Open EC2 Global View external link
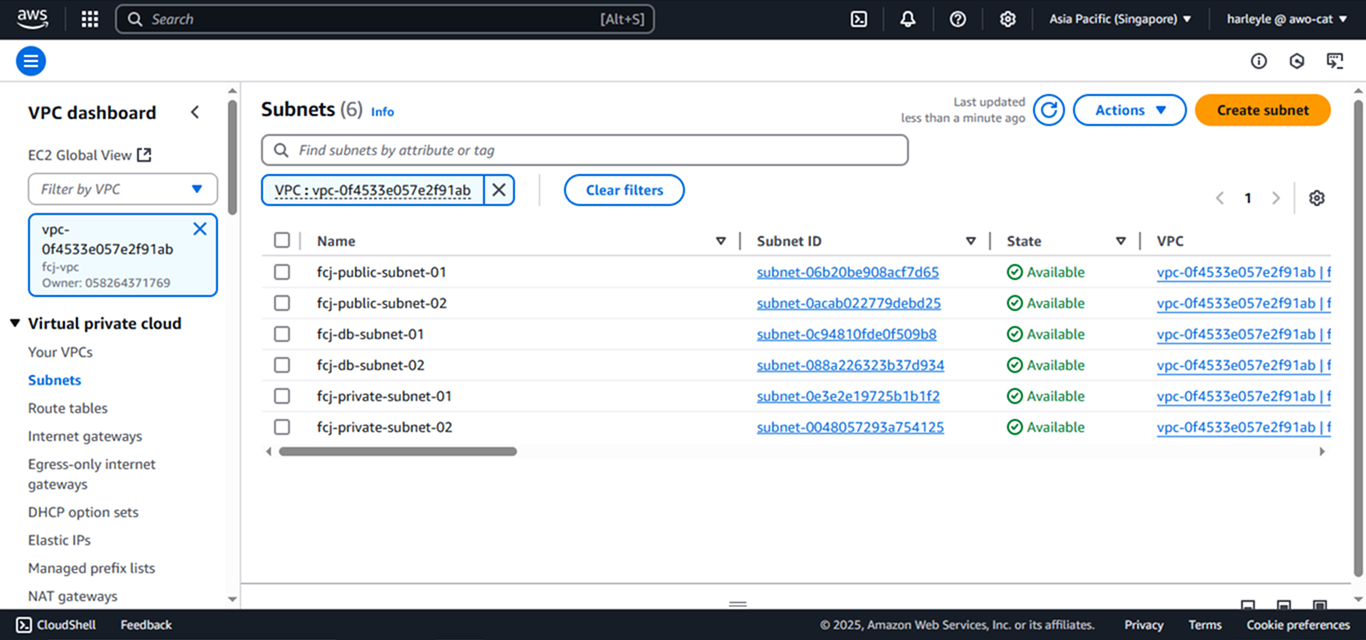This screenshot has height=640, width=1366. [90, 155]
